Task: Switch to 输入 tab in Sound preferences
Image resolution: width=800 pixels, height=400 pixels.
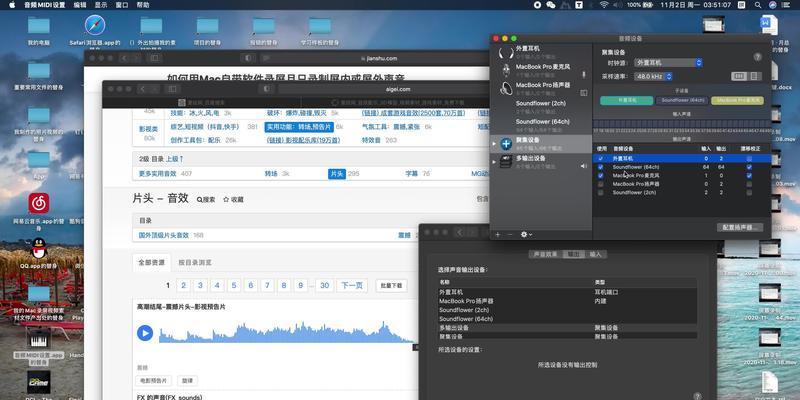Action: point(596,254)
